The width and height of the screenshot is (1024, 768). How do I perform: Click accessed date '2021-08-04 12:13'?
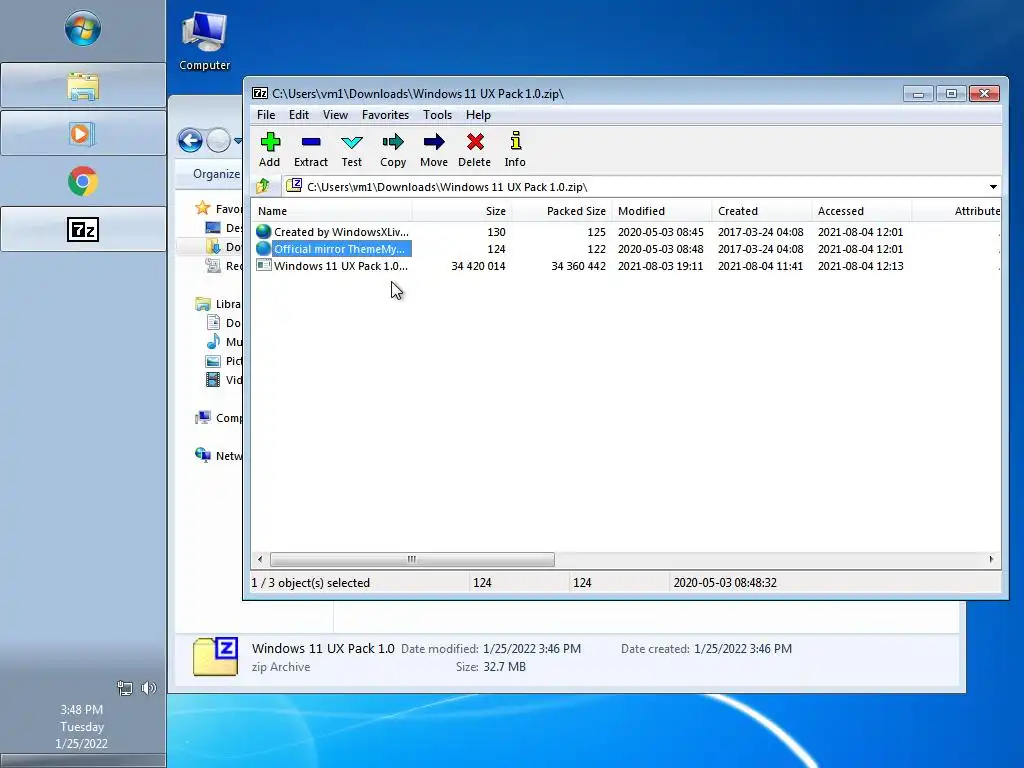point(860,266)
